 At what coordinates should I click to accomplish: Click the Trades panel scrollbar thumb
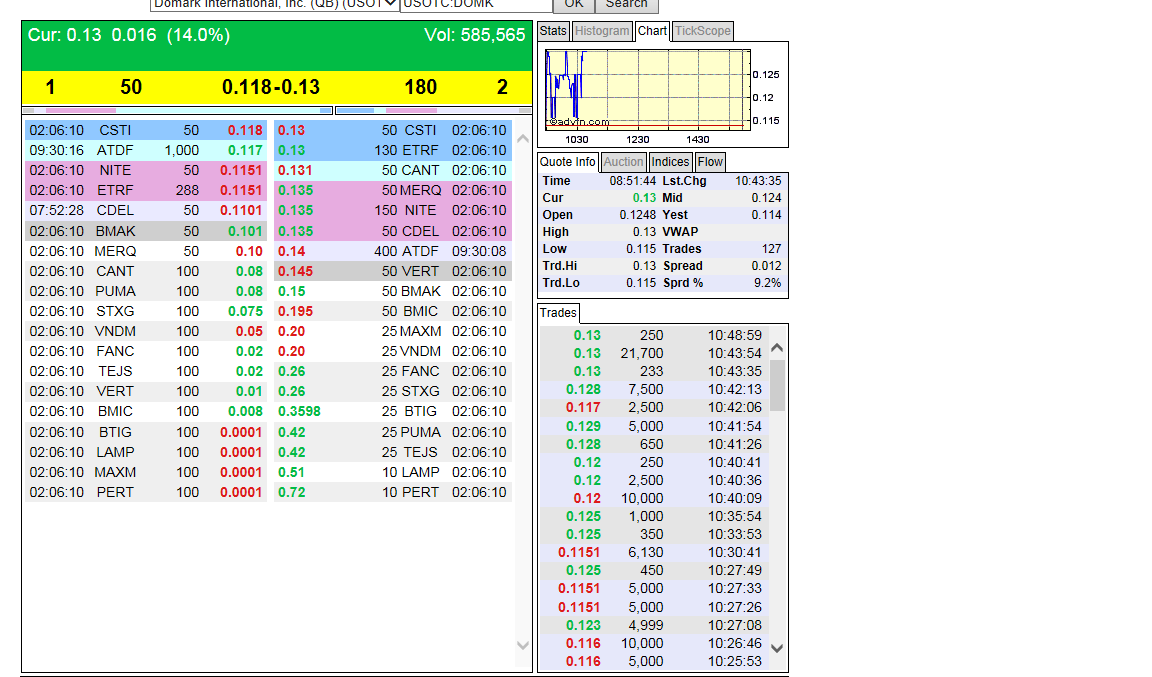777,385
